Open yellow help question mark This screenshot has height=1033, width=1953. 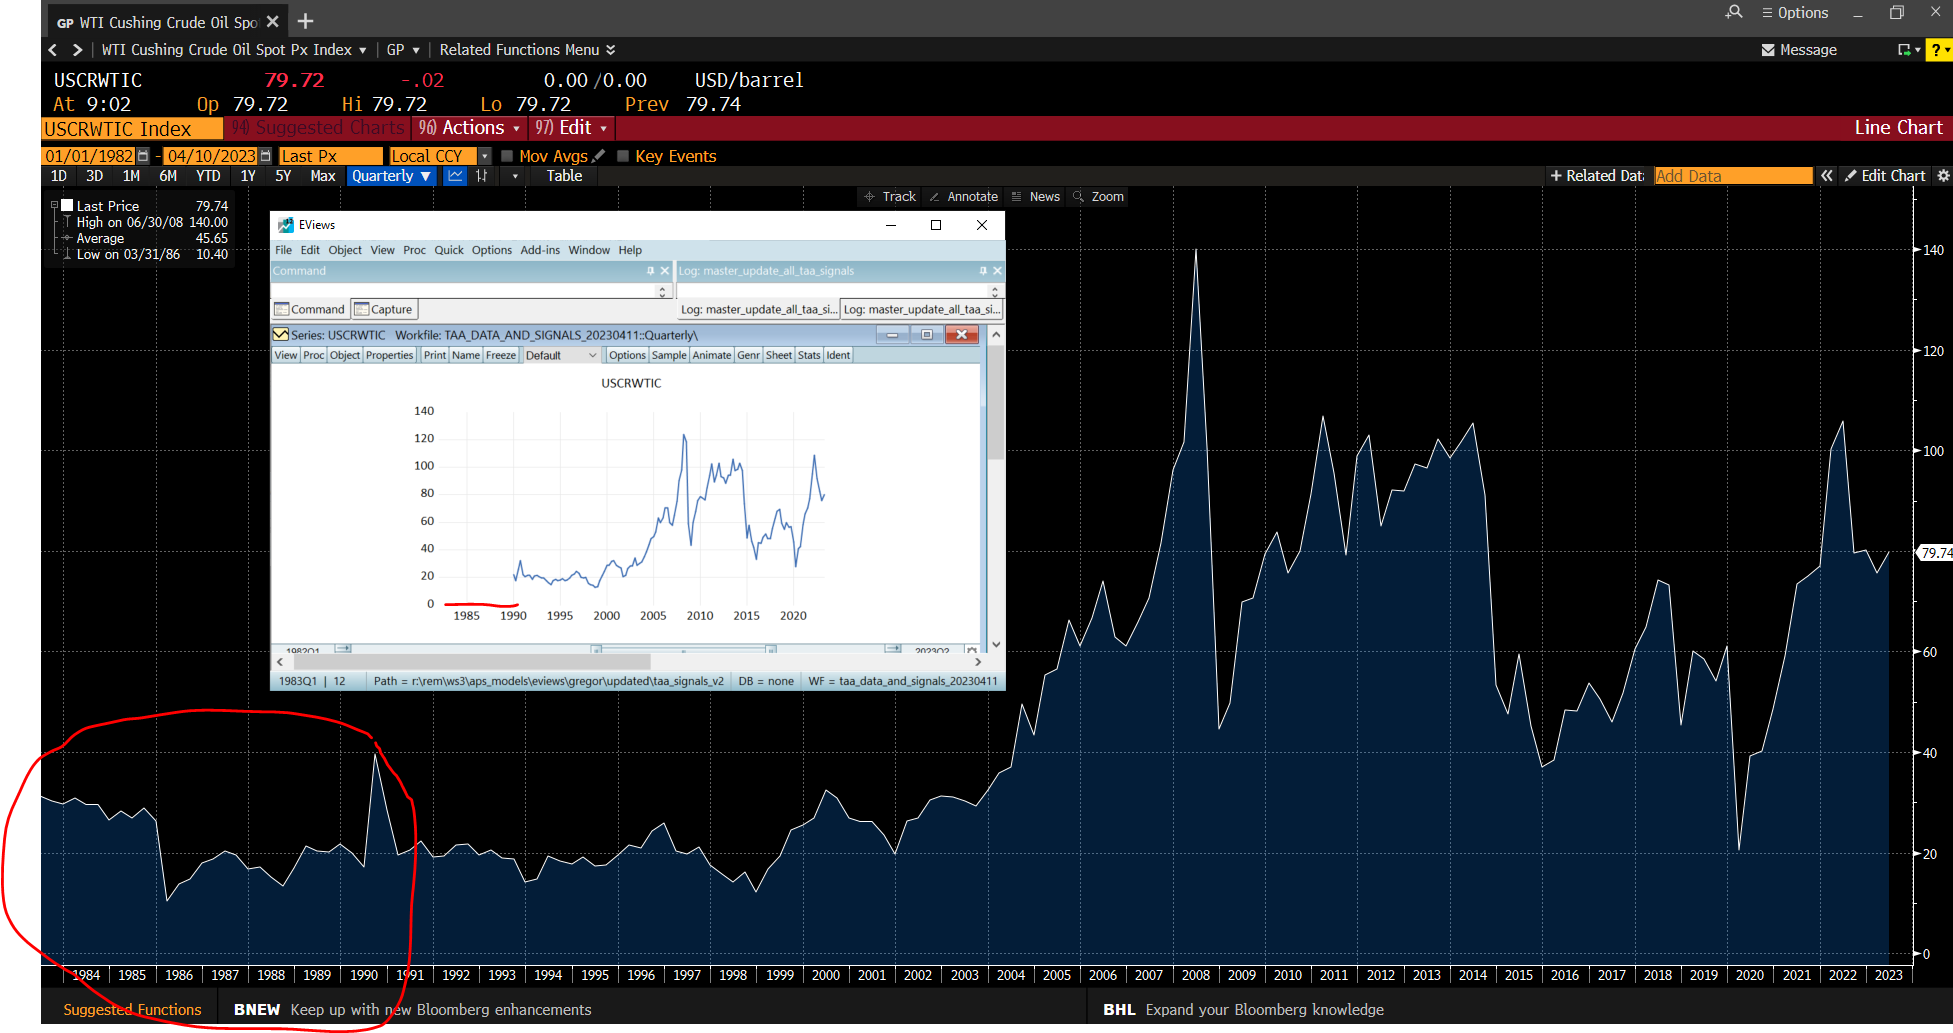coord(1938,50)
